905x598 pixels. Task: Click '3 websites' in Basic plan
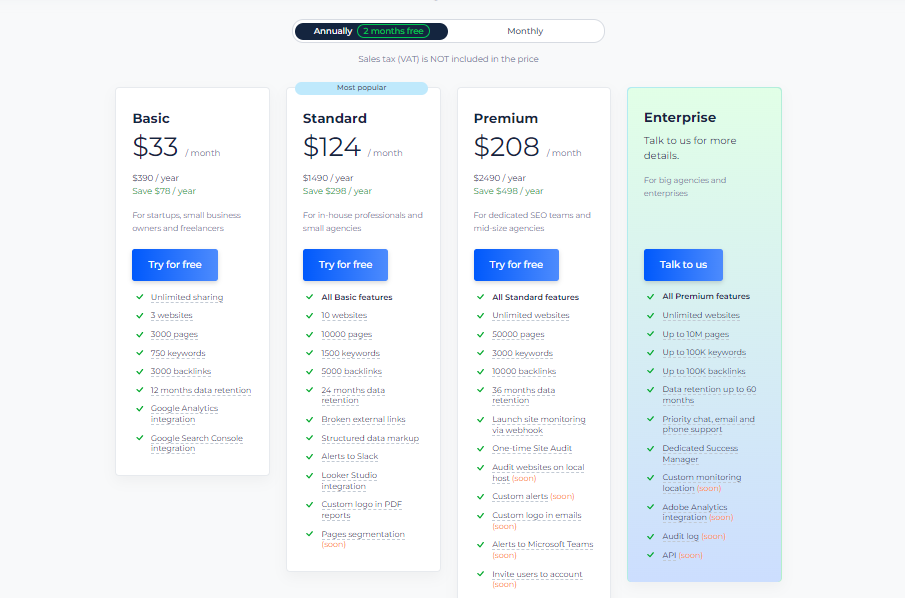point(171,316)
